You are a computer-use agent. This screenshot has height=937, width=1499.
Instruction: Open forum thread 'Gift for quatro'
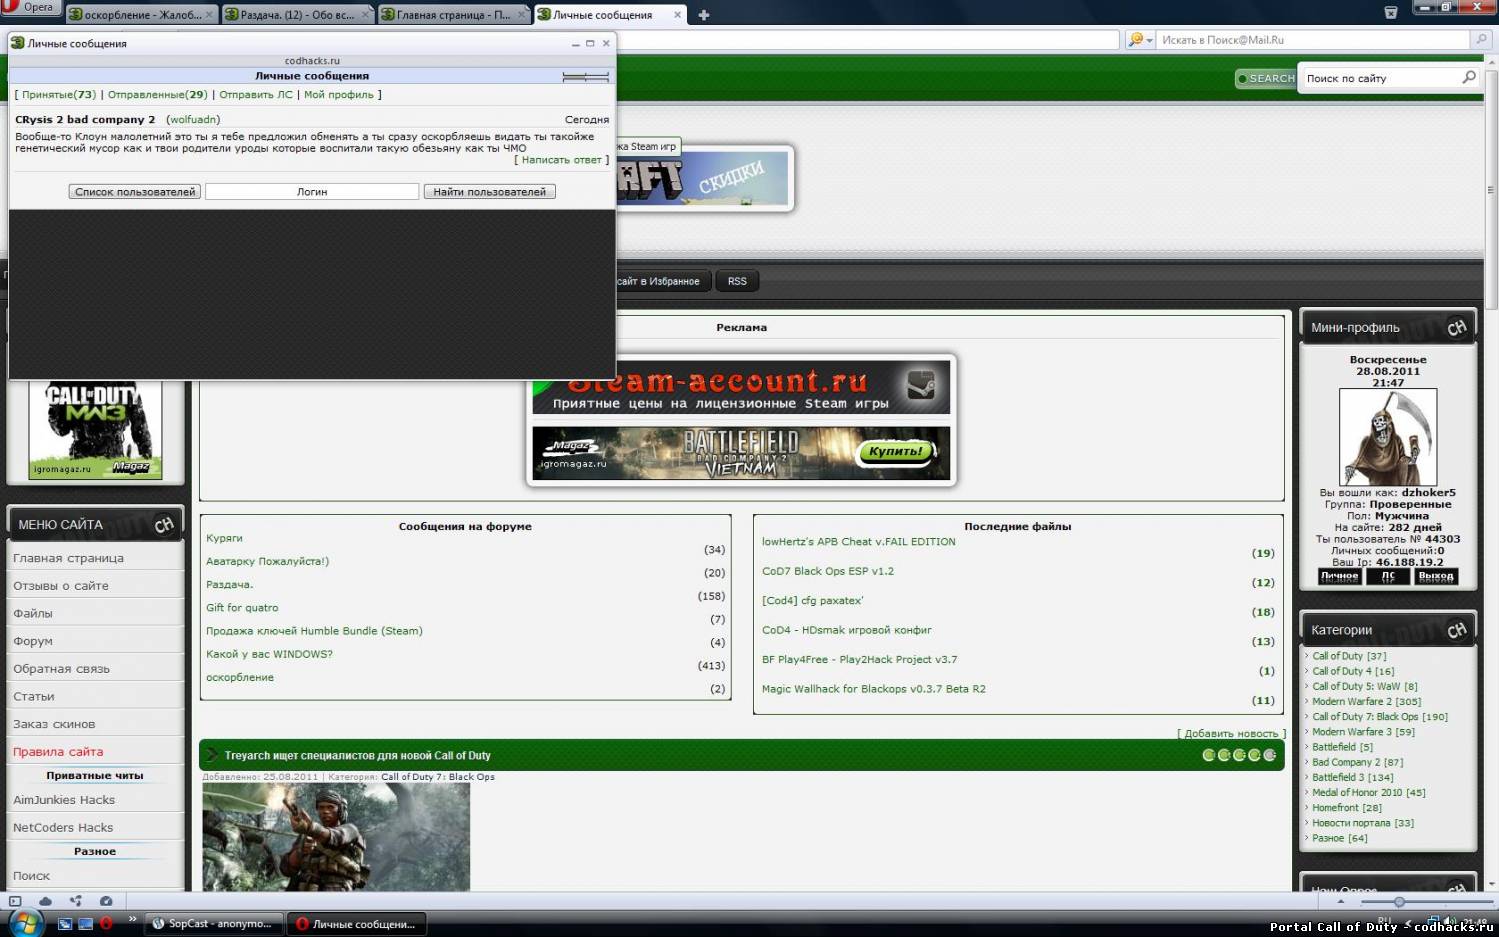pyautogui.click(x=242, y=608)
